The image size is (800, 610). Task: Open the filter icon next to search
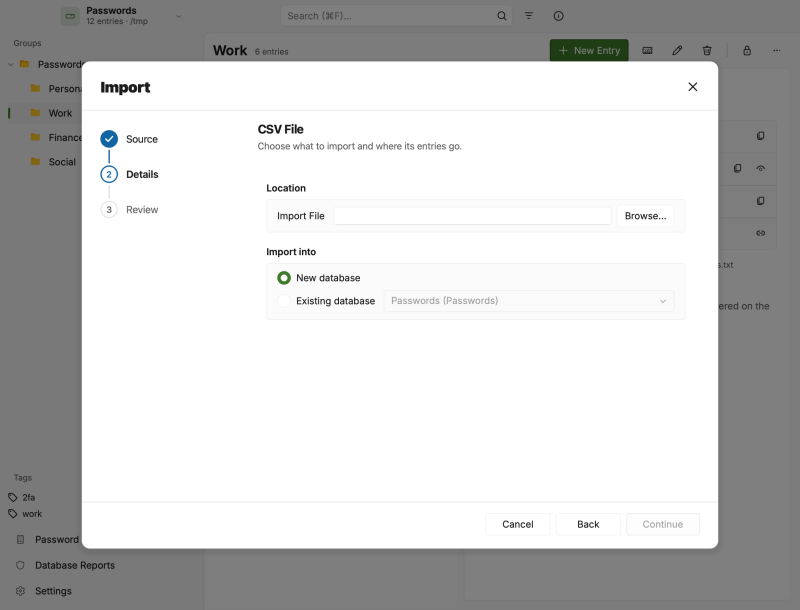coord(529,16)
